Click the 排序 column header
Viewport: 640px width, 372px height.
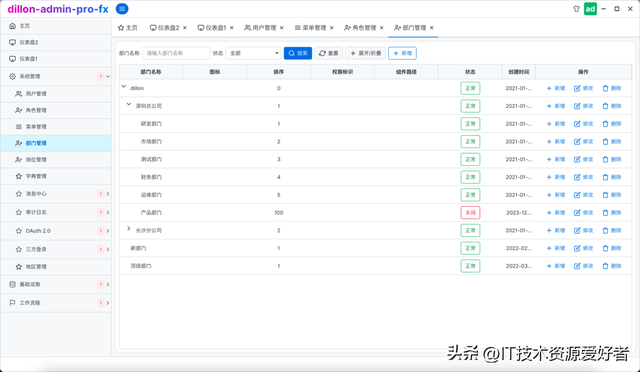(279, 72)
